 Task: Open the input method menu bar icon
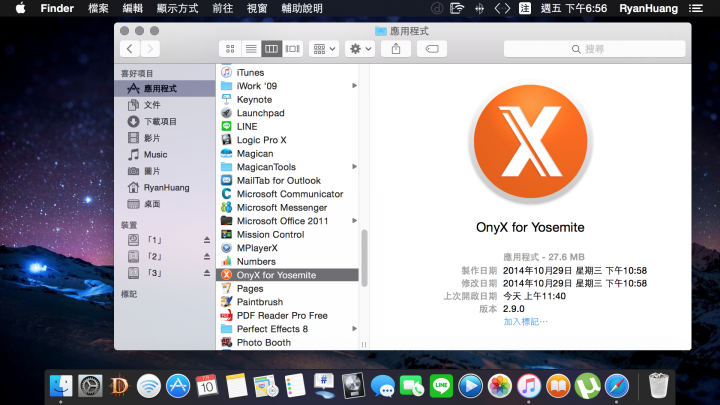coord(525,8)
